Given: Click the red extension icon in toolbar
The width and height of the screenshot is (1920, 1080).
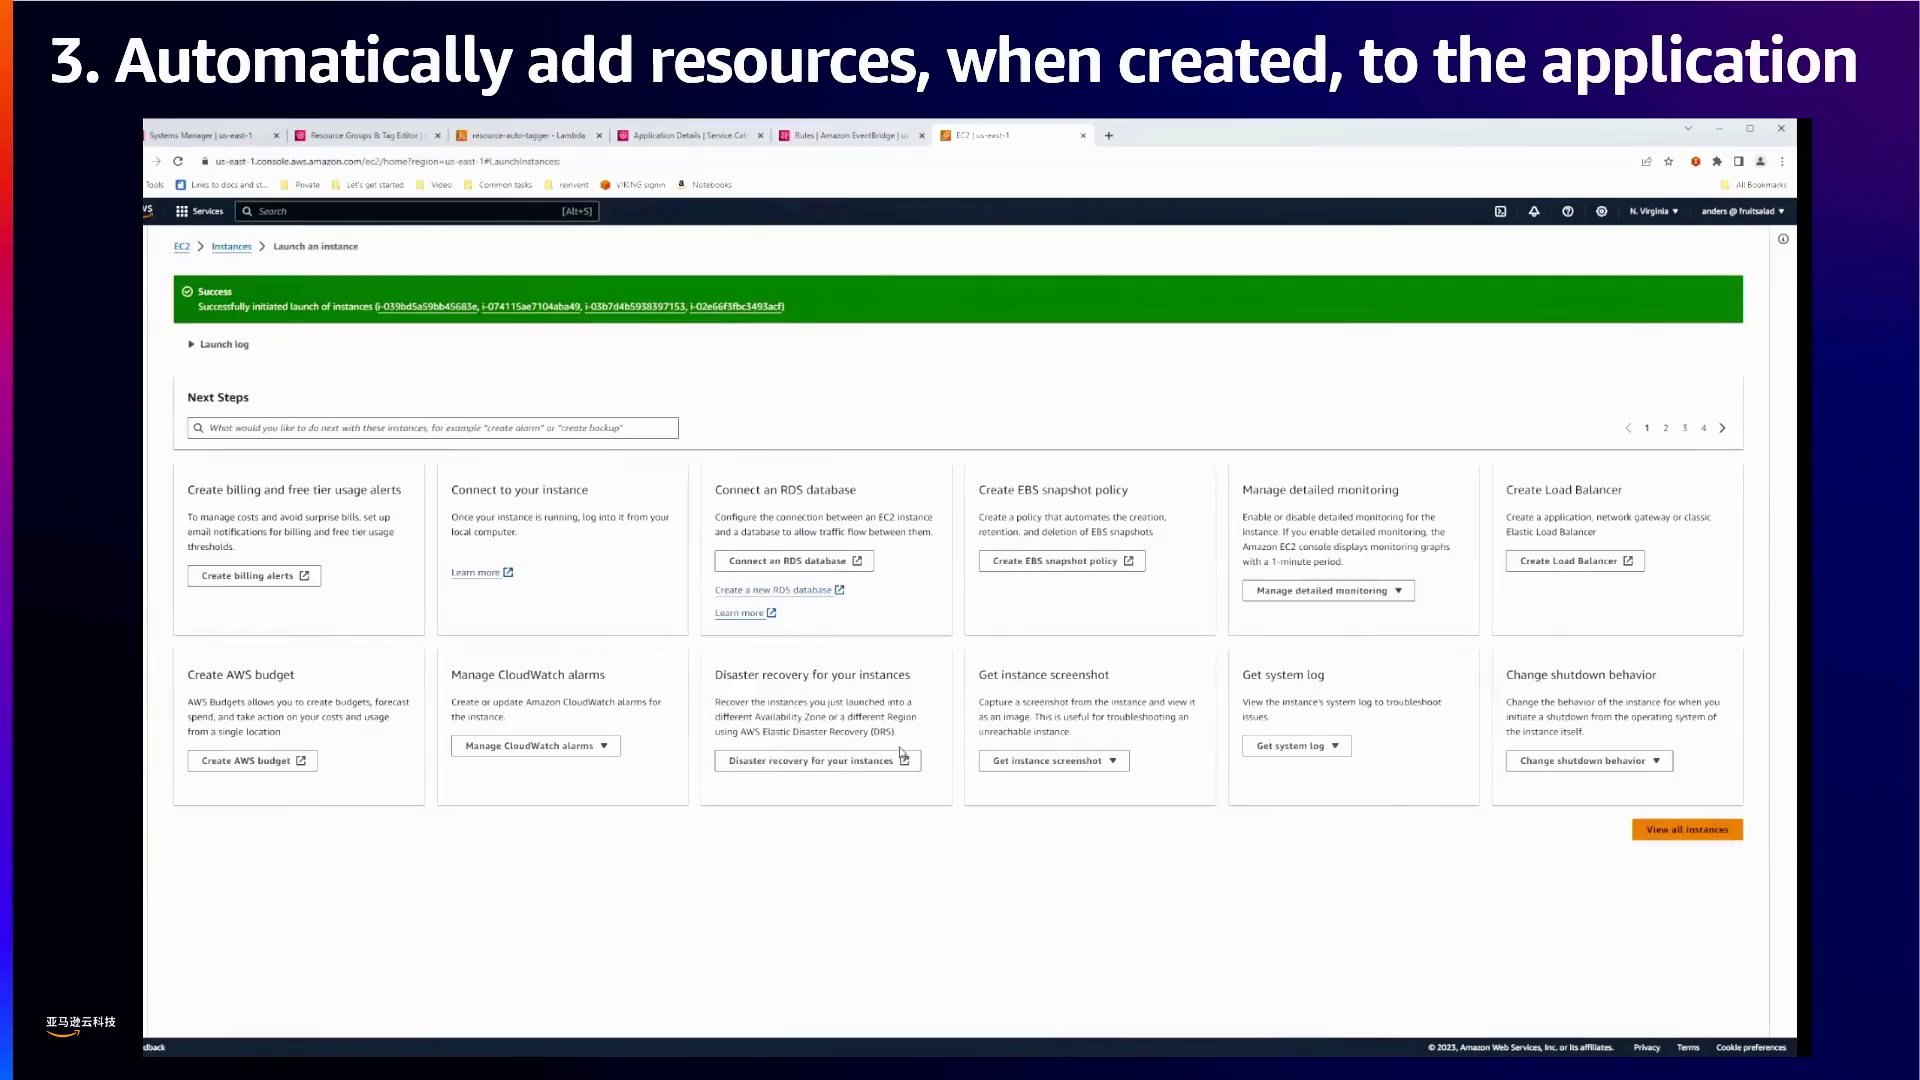Looking at the screenshot, I should [1695, 161].
